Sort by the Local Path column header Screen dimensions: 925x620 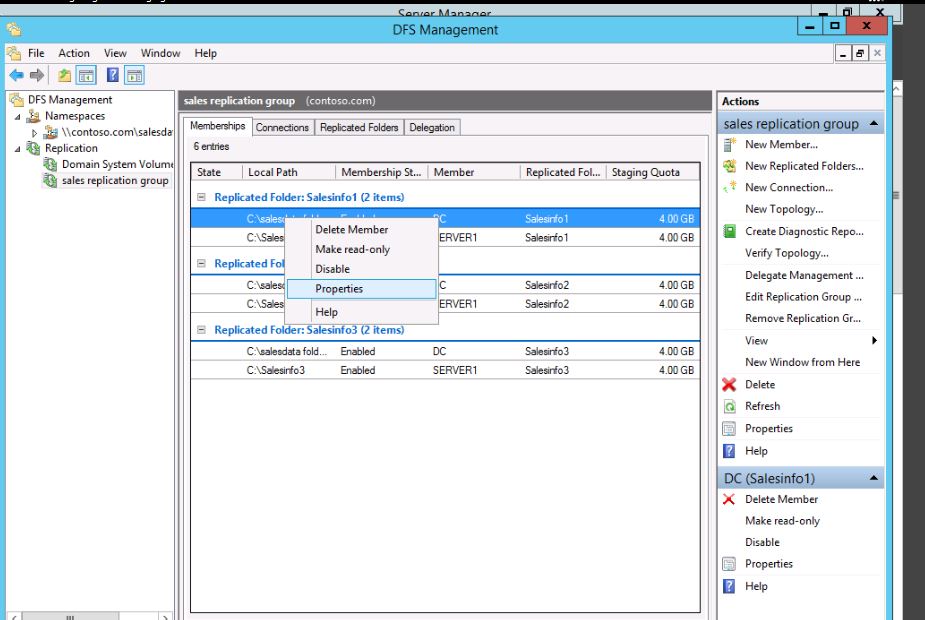pyautogui.click(x=288, y=172)
